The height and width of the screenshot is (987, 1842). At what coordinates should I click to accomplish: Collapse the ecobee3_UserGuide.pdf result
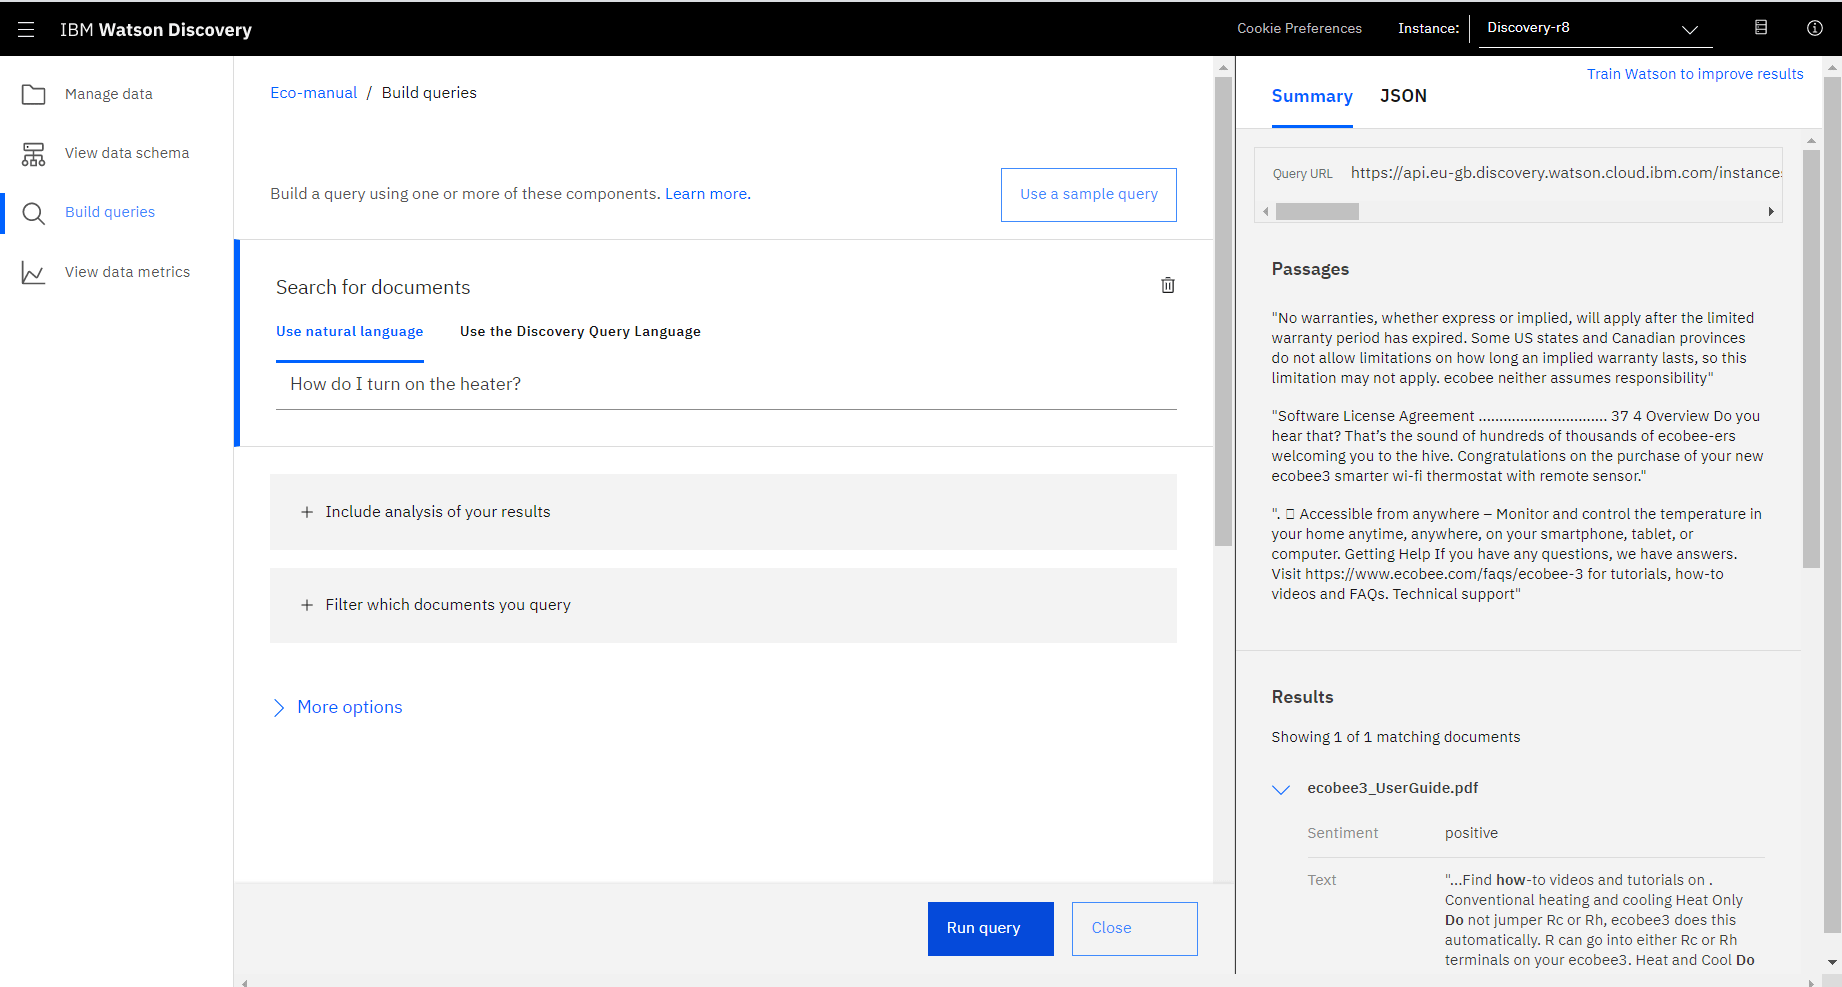1280,789
